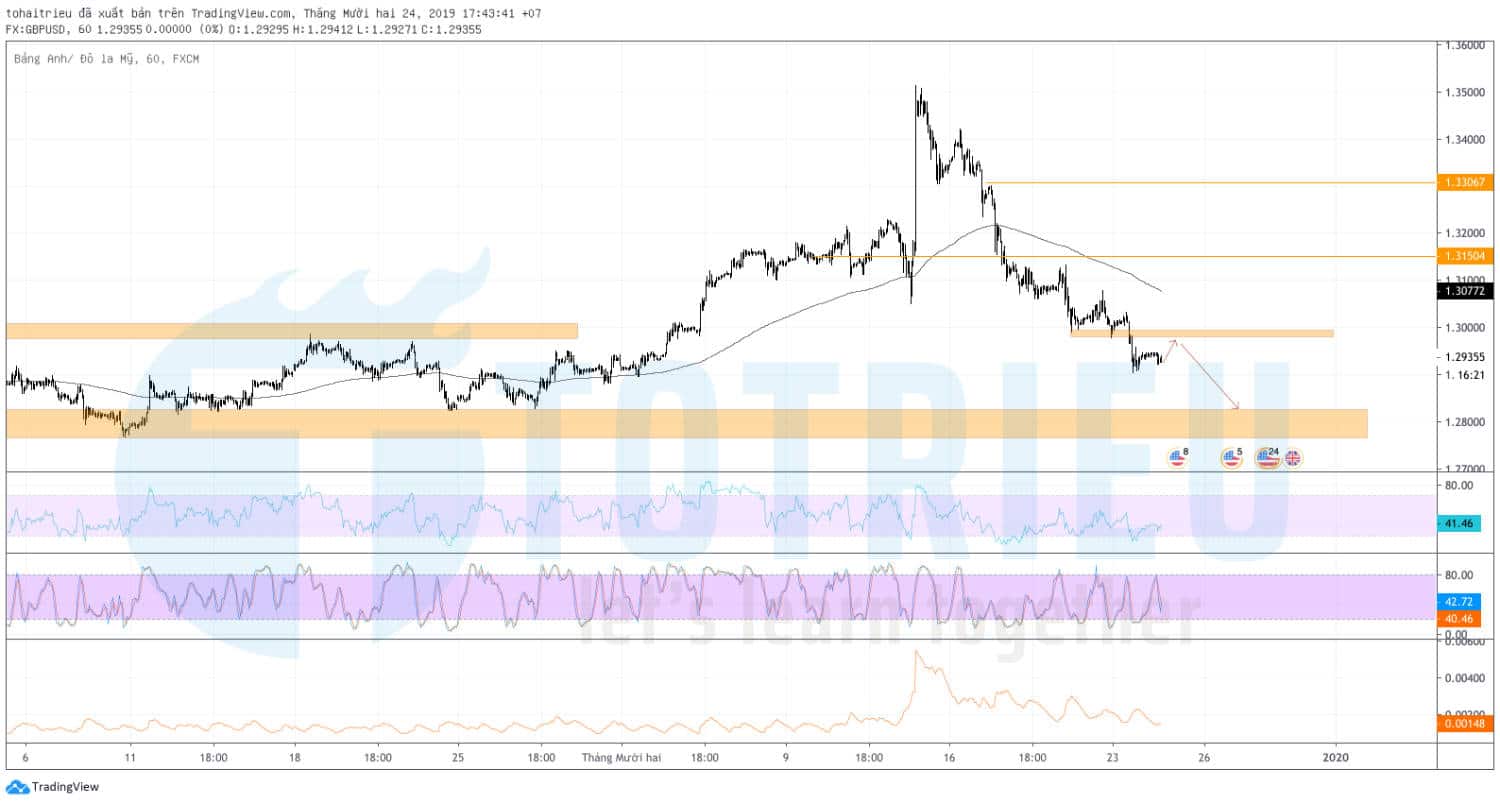Click the UK flag economic event icon
This screenshot has width=1500, height=804.
point(1292,458)
